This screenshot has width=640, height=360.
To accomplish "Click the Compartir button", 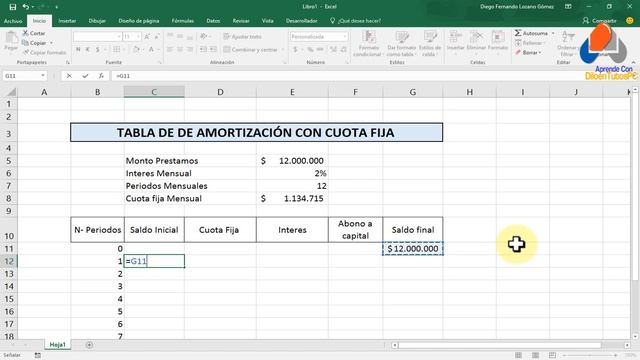I will [x=600, y=21].
